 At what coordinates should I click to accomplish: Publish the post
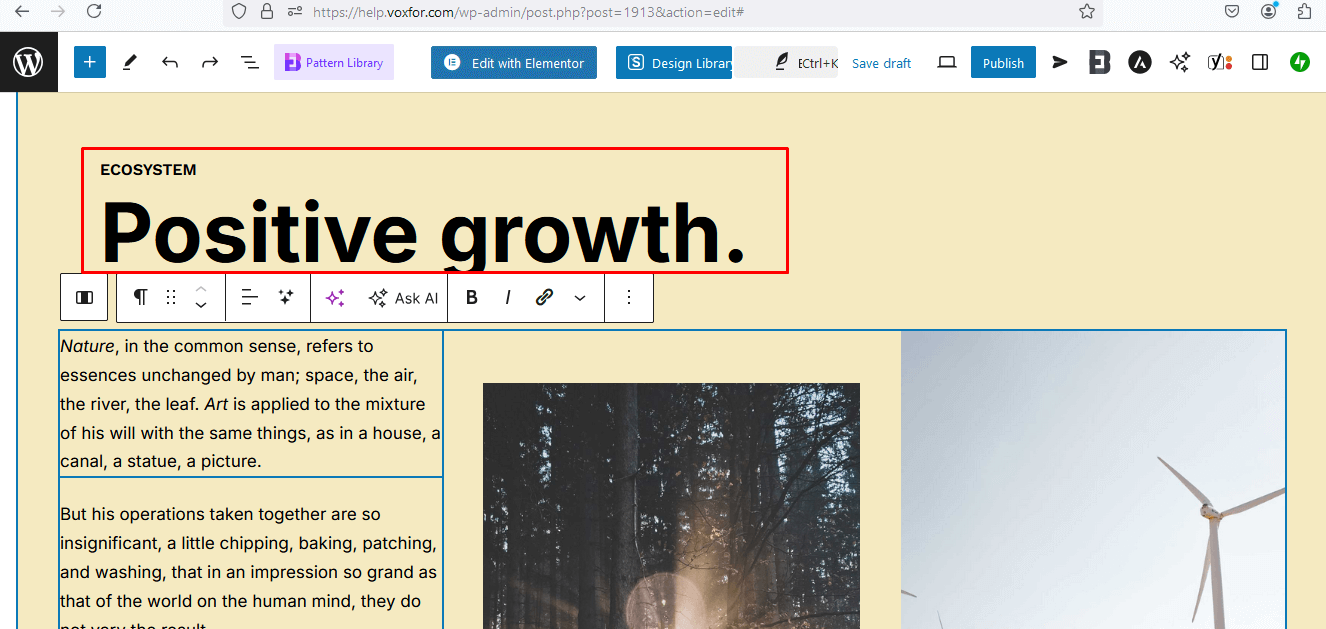1003,61
